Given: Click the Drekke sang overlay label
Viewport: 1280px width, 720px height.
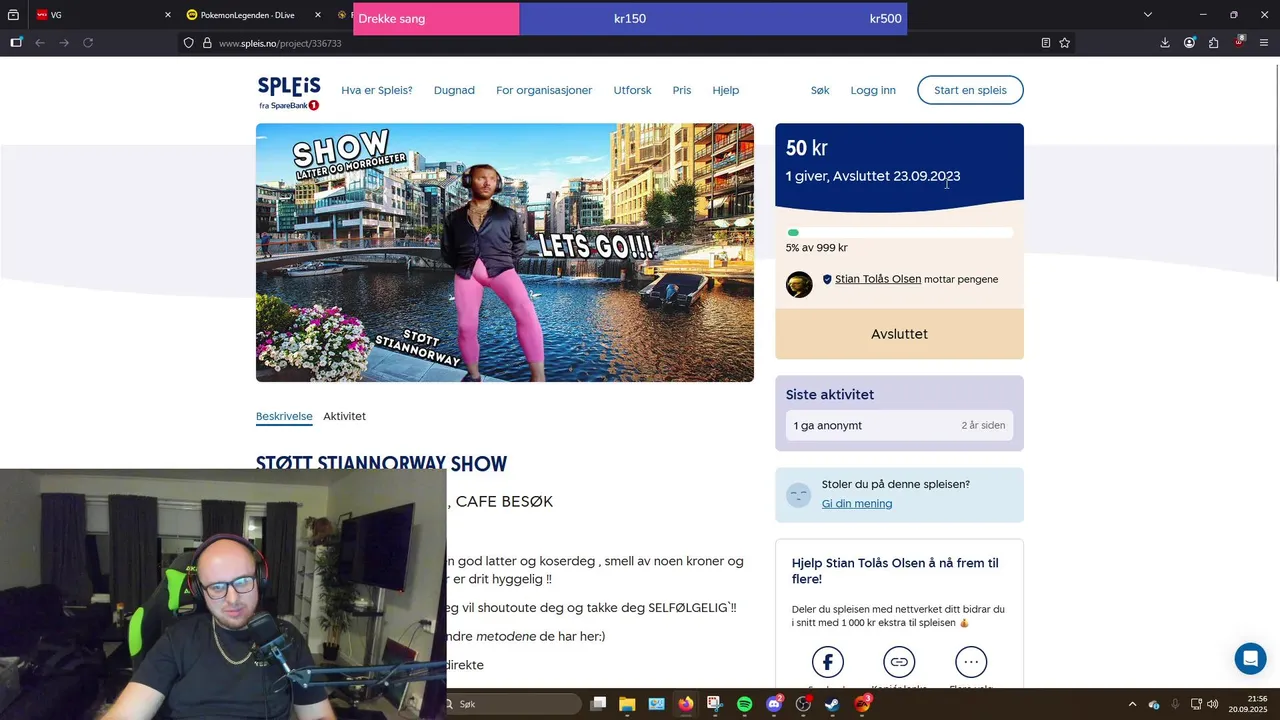Looking at the screenshot, I should tap(393, 19).
